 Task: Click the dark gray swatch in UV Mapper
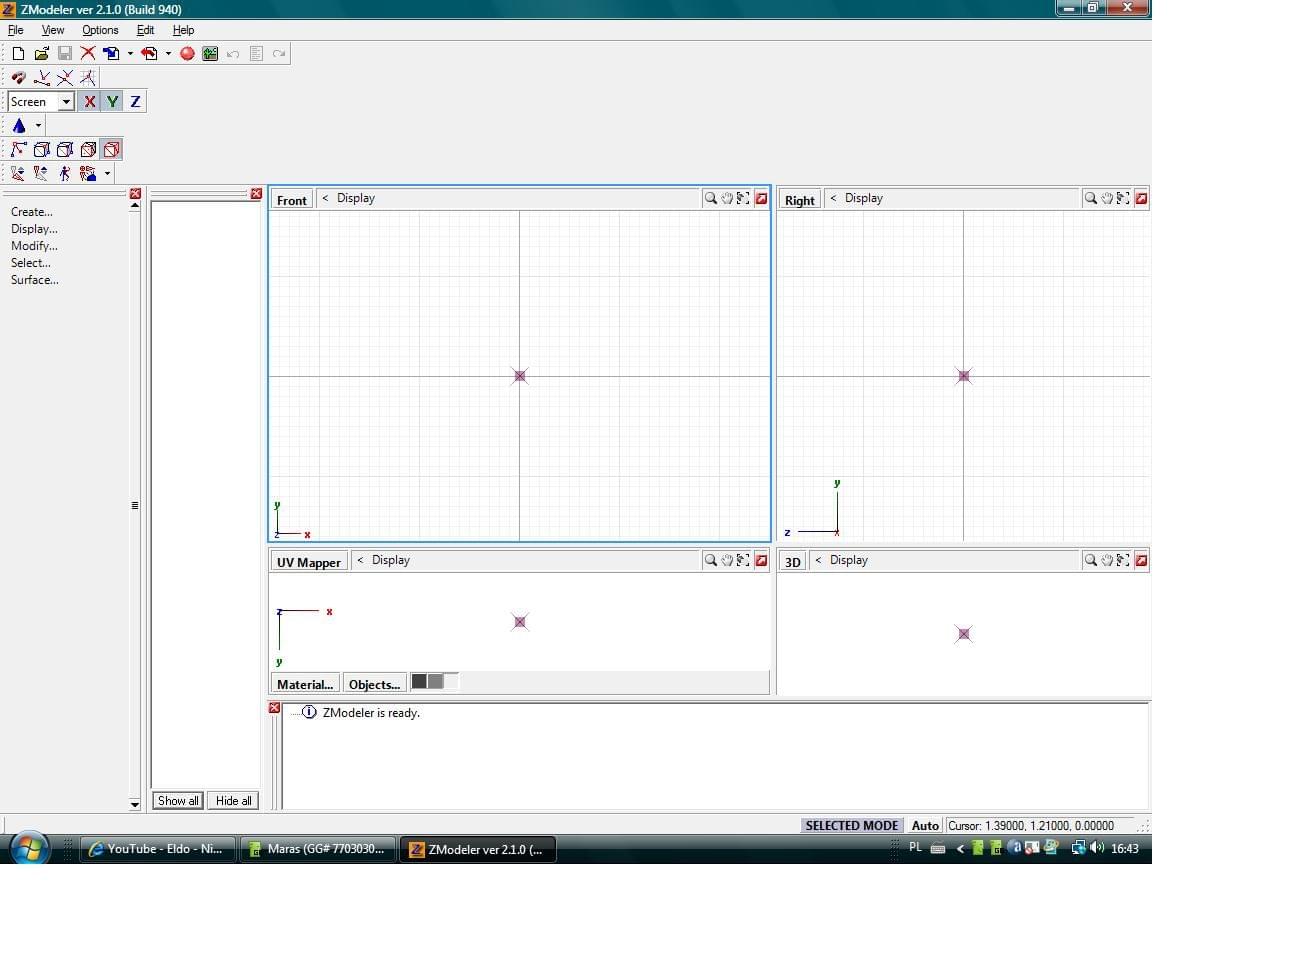(420, 682)
